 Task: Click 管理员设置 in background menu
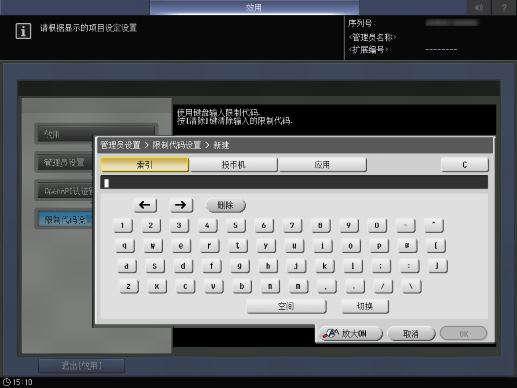click(x=65, y=163)
